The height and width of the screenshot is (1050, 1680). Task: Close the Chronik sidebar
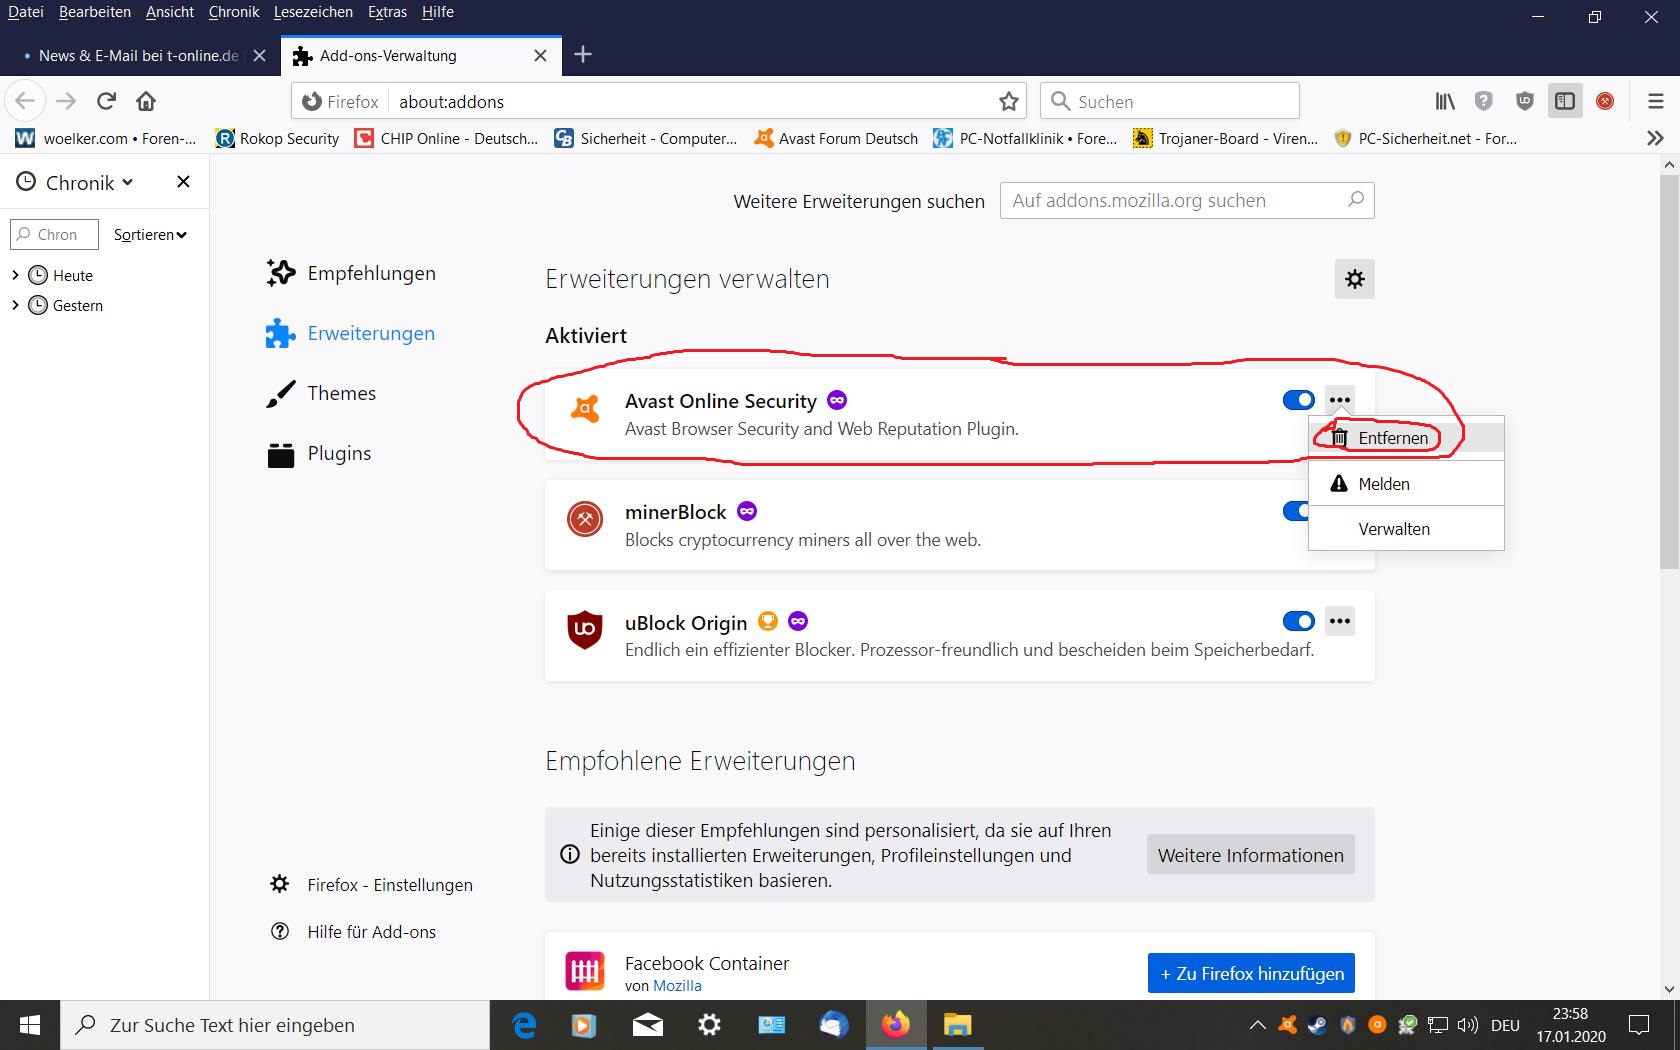[183, 182]
